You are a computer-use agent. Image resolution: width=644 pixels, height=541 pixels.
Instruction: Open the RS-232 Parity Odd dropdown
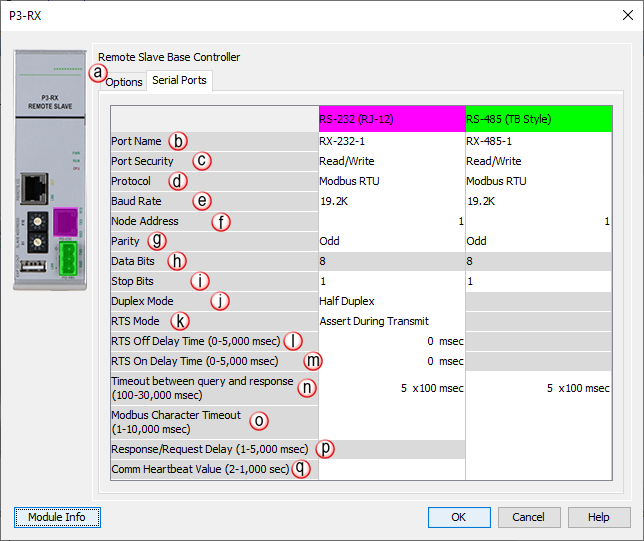391,241
